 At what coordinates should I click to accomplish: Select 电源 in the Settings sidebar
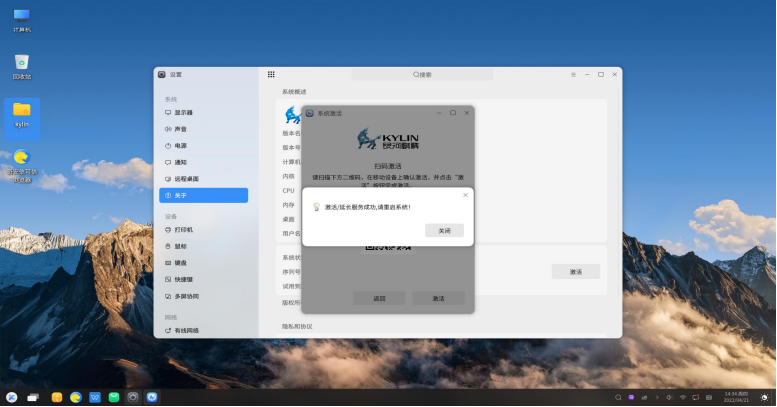(203, 146)
